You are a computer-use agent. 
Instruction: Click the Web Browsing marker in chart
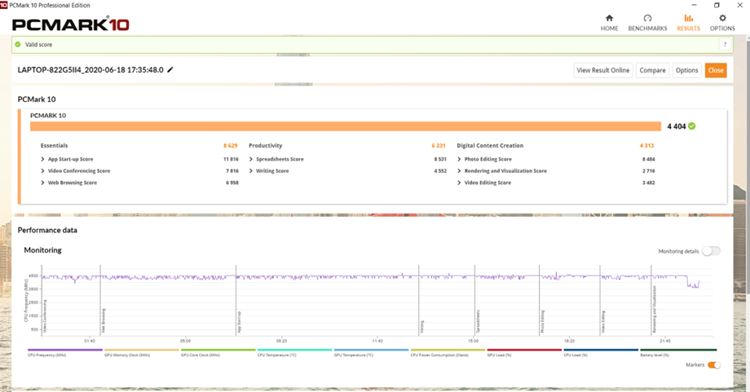coord(103,320)
